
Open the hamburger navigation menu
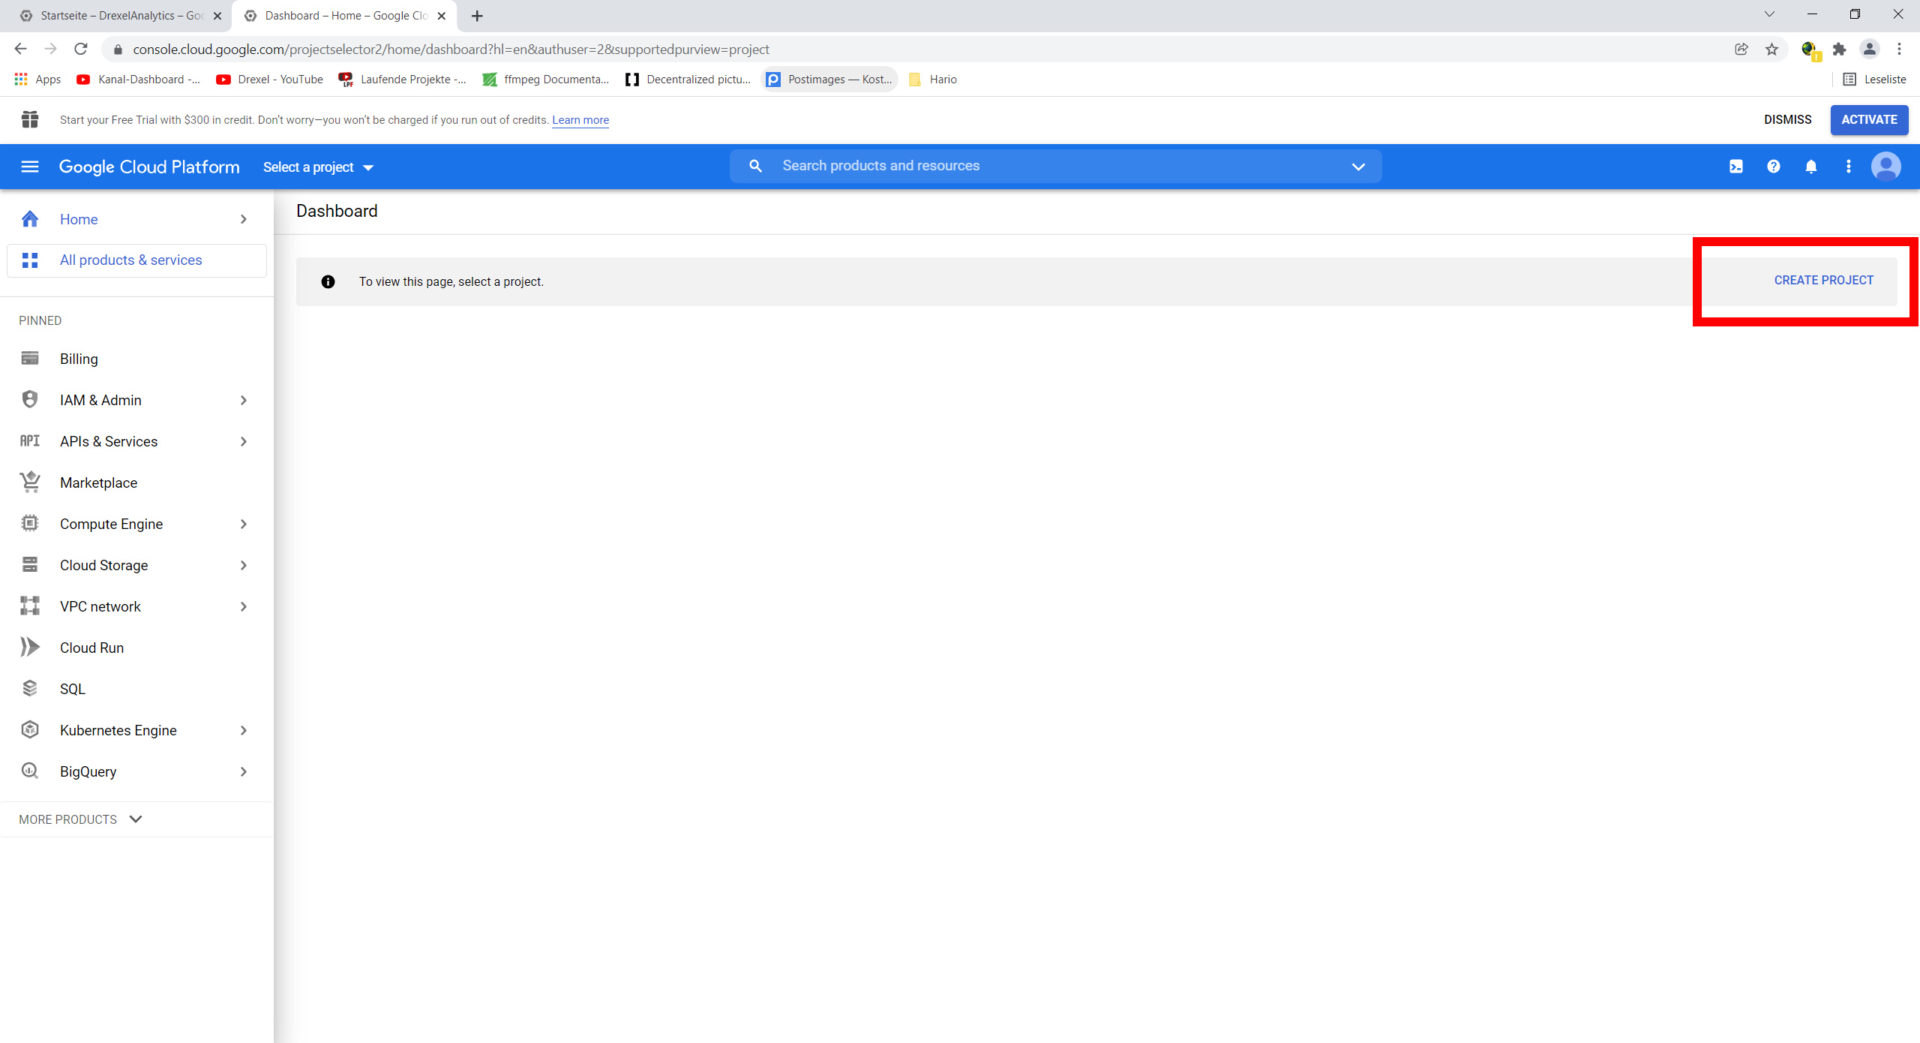[30, 167]
